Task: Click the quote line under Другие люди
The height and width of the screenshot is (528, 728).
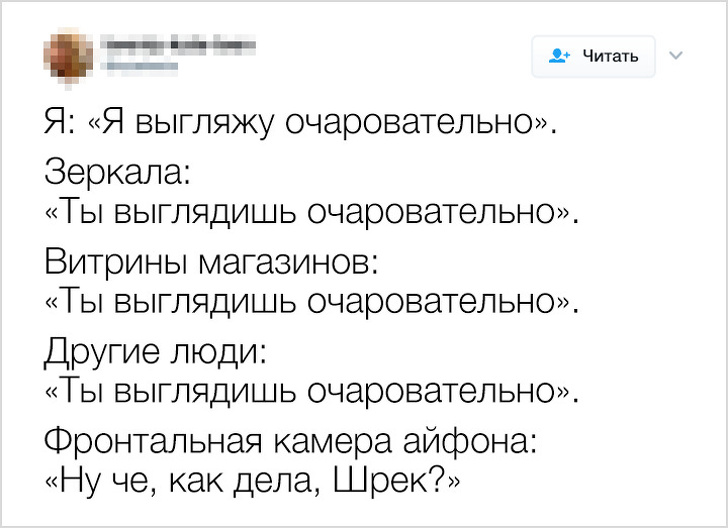Action: click(x=311, y=388)
